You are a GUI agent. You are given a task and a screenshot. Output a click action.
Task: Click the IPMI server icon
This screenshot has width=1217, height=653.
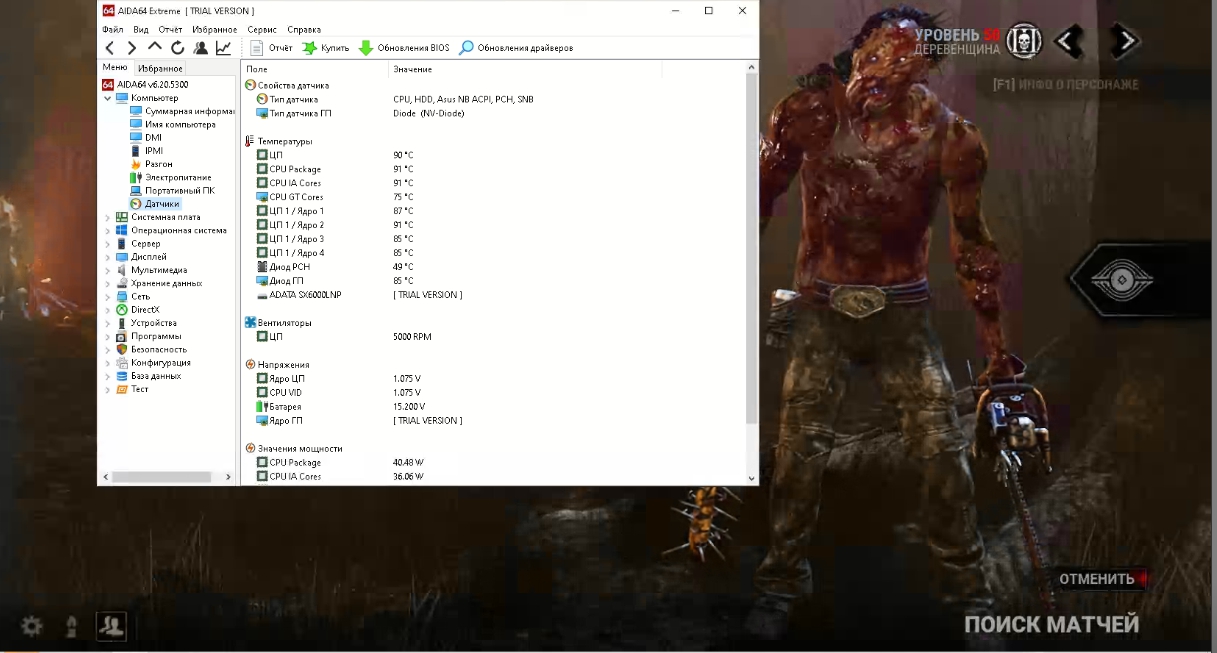pyautogui.click(x=136, y=151)
